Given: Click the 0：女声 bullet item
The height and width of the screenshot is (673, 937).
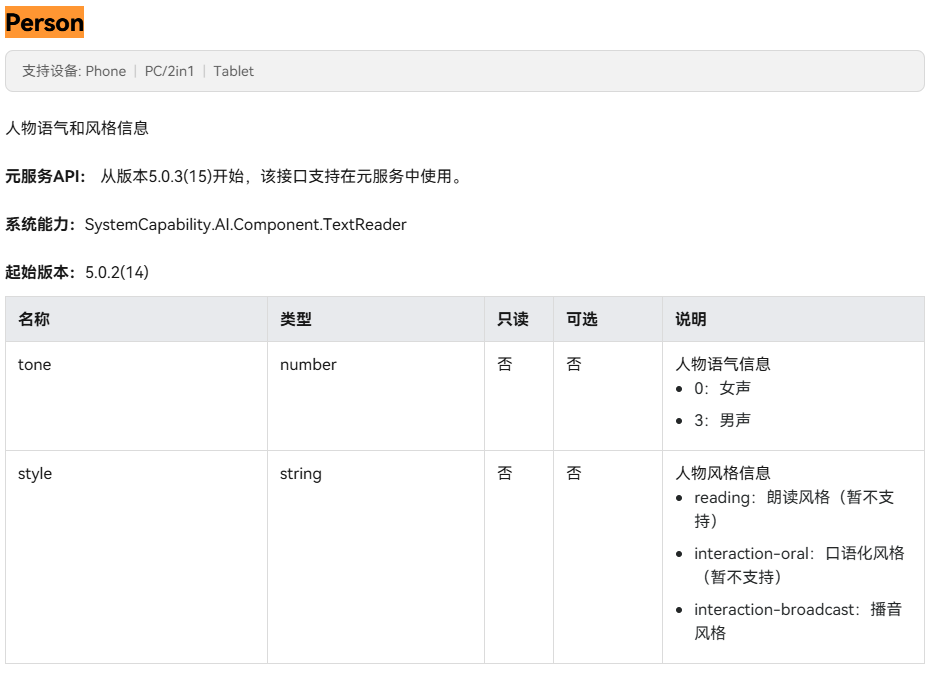Looking at the screenshot, I should coord(722,388).
